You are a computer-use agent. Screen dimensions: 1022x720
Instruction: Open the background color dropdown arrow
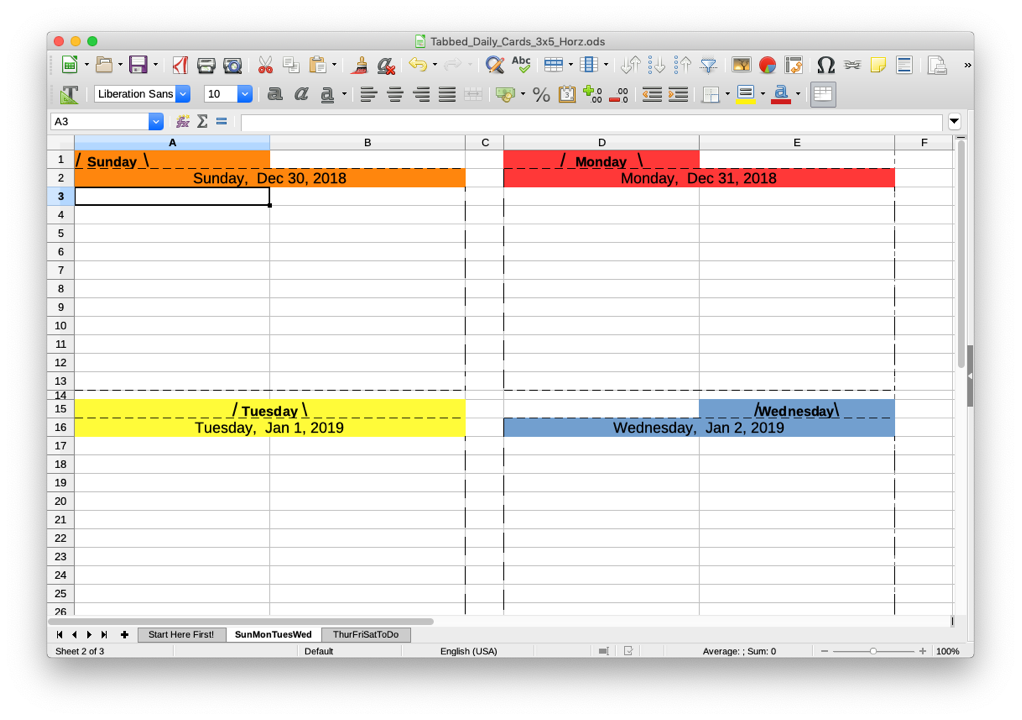coord(763,94)
